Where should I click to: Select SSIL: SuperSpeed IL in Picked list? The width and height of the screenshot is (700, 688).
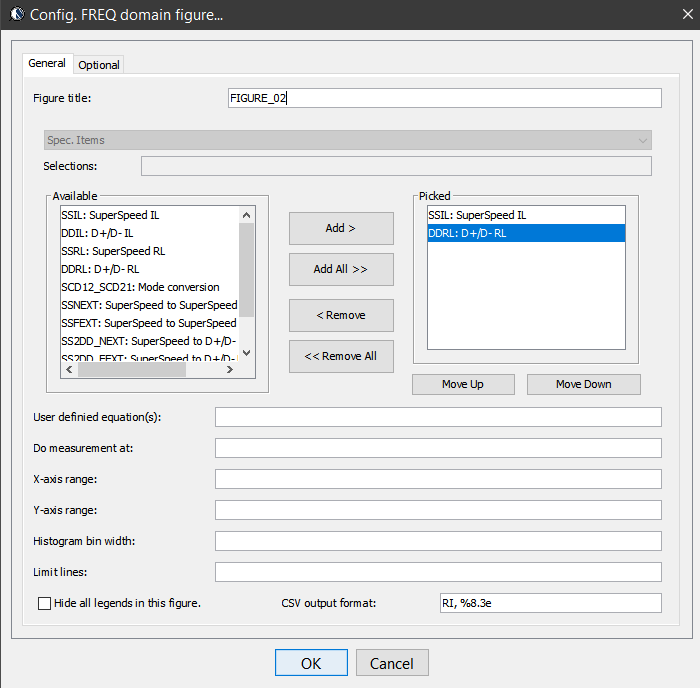[x=477, y=215]
